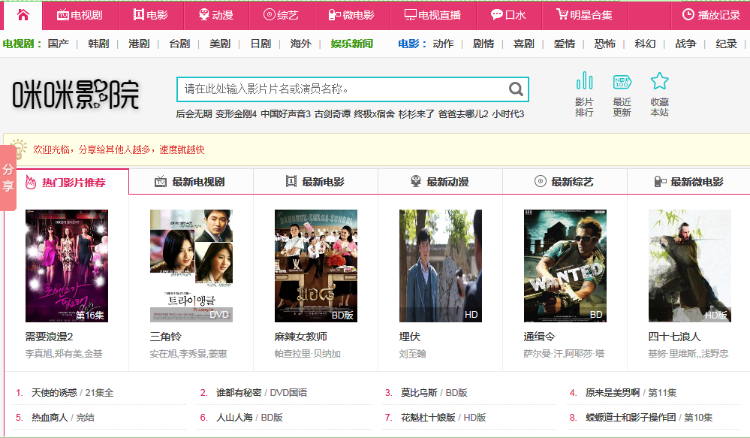Click hot search term 杉杉来了
This screenshot has width=750, height=438.
(416, 114)
